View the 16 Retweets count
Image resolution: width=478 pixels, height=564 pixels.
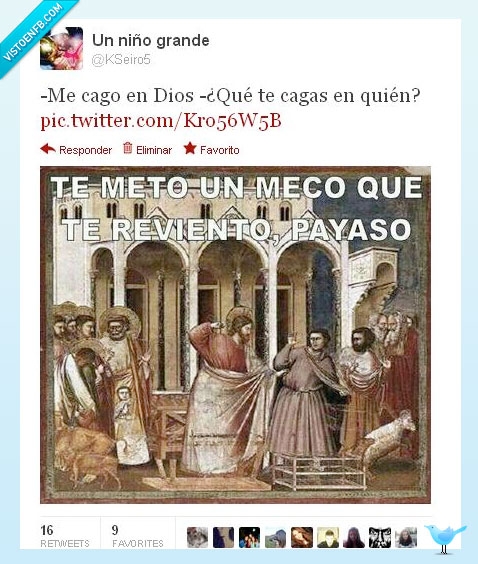click(x=65, y=536)
